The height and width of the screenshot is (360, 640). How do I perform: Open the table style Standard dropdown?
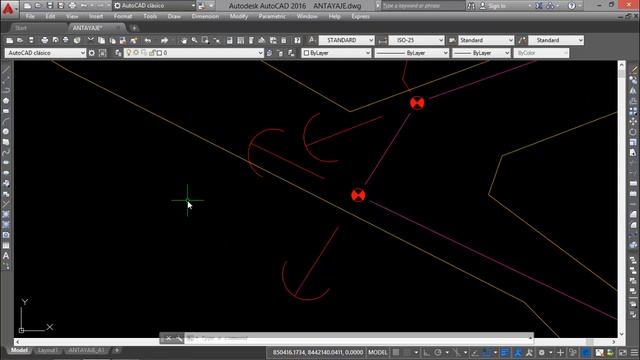pos(486,40)
